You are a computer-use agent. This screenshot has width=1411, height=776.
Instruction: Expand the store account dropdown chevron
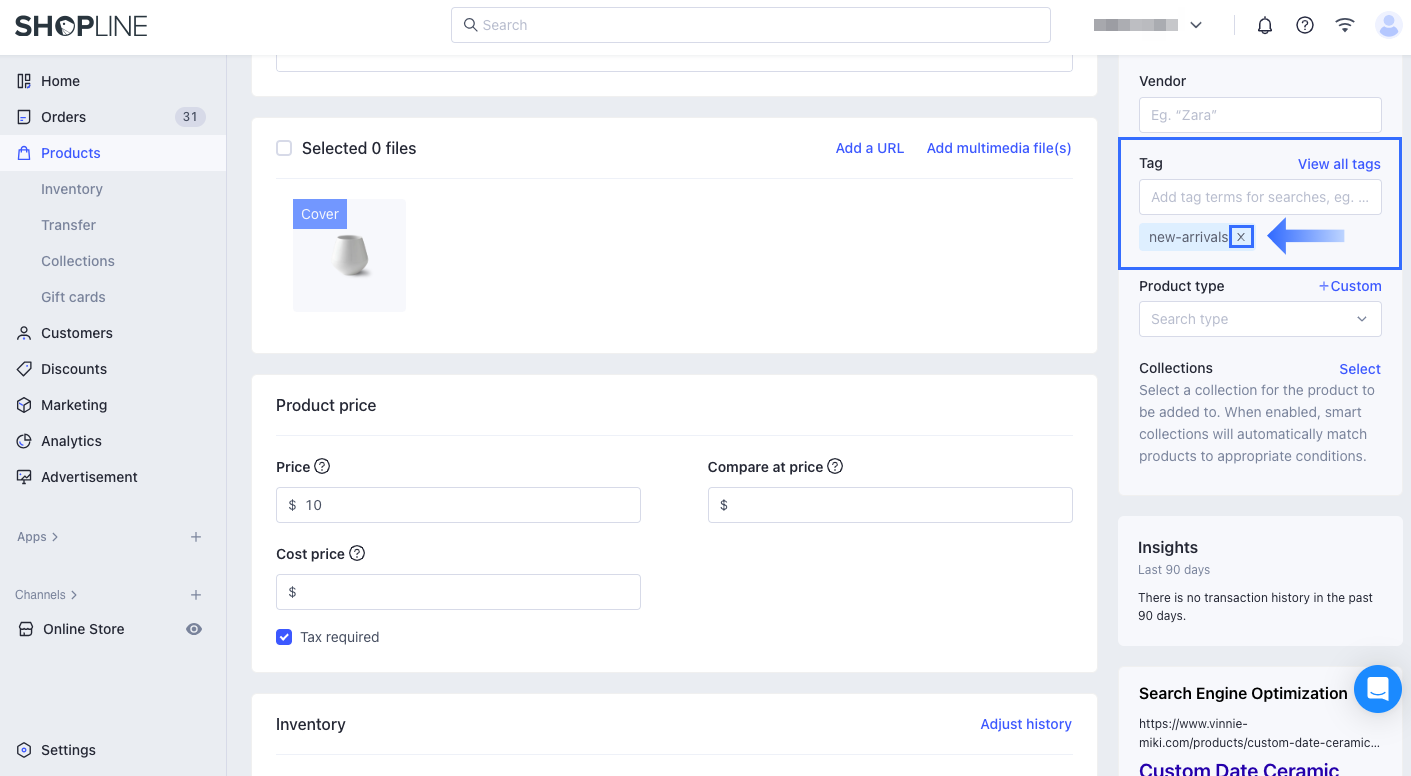(x=1196, y=26)
